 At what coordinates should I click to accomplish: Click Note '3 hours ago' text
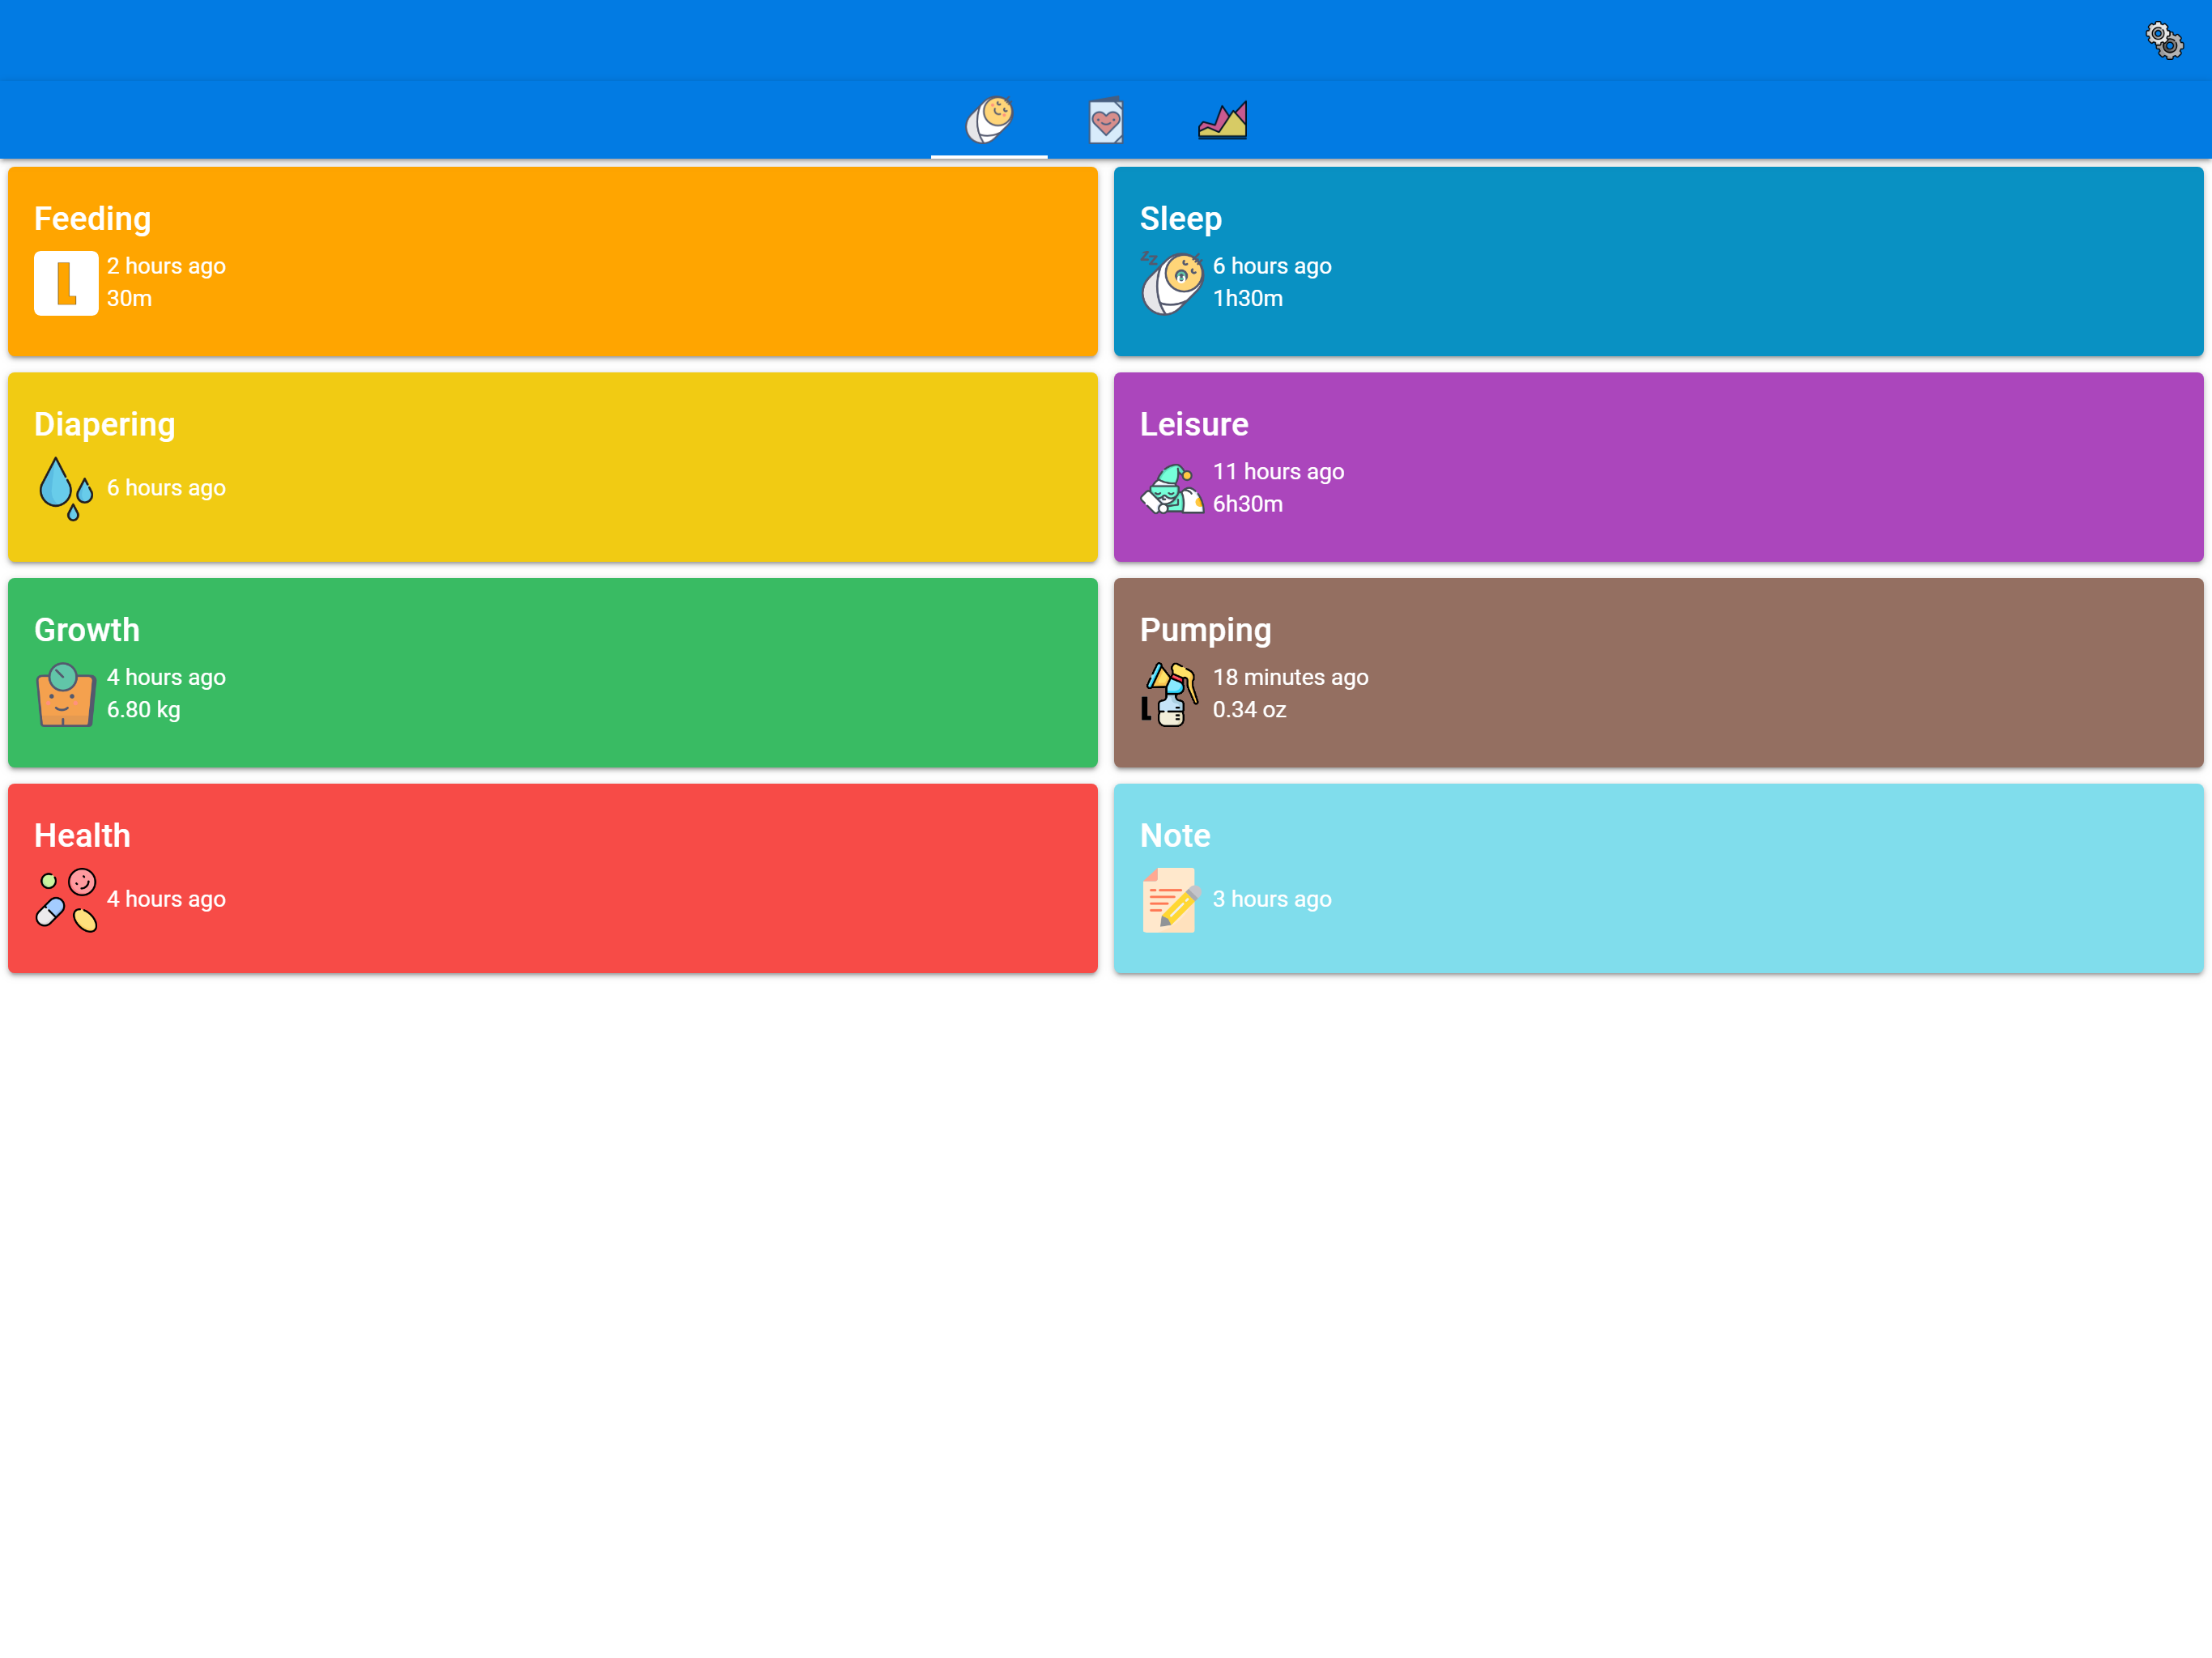(x=1271, y=899)
